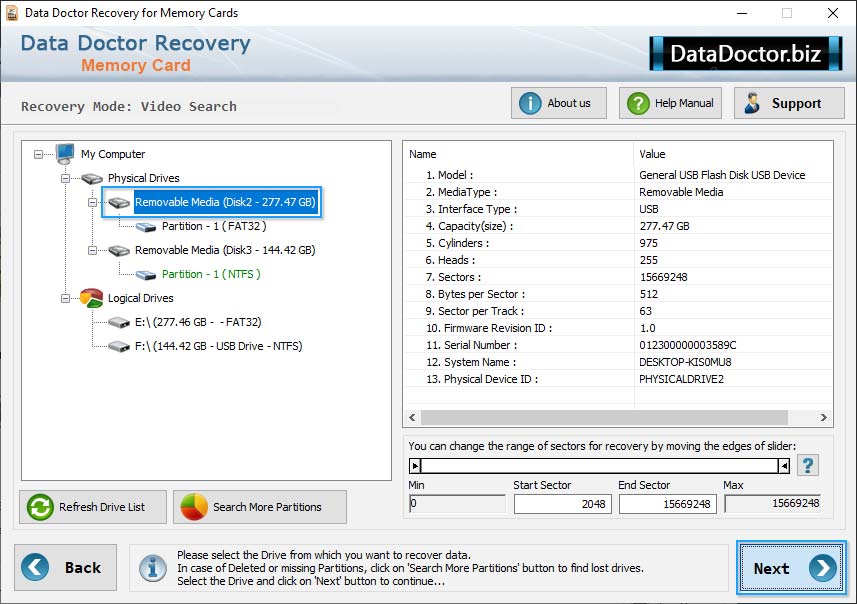
Task: Click the My Computer tree label
Action: click(x=113, y=154)
